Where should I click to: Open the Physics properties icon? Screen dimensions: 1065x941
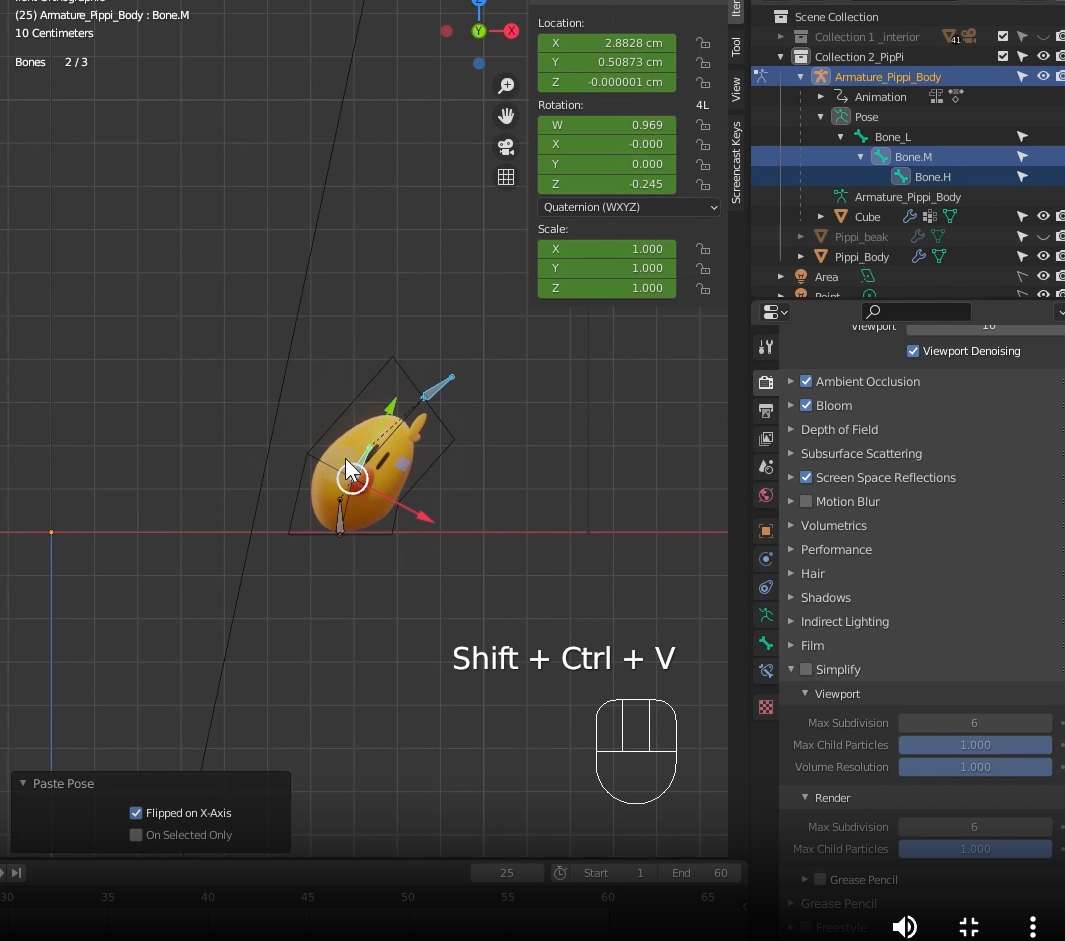765,558
